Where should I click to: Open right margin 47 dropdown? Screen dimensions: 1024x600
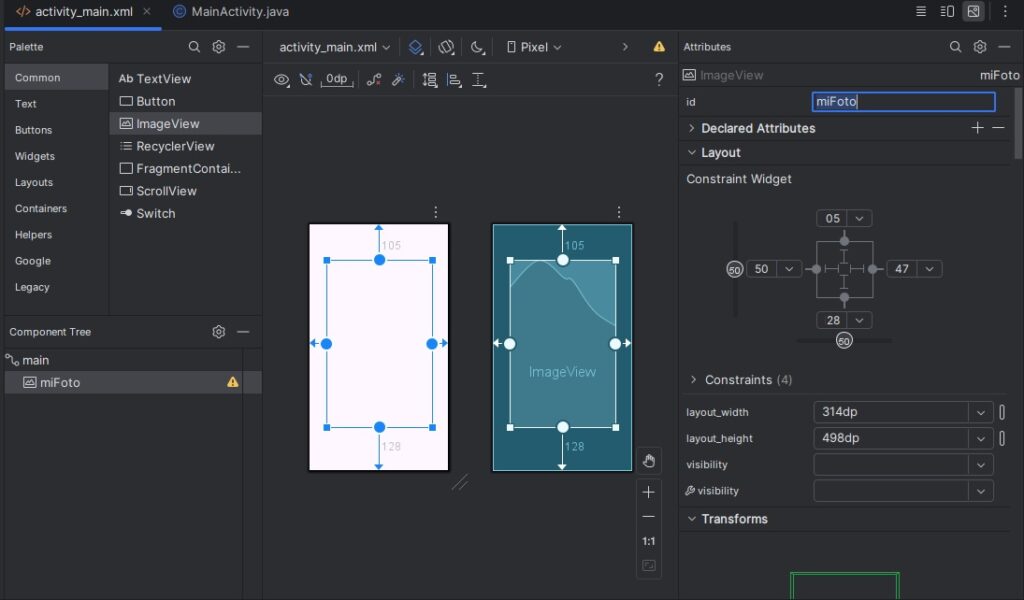(929, 269)
